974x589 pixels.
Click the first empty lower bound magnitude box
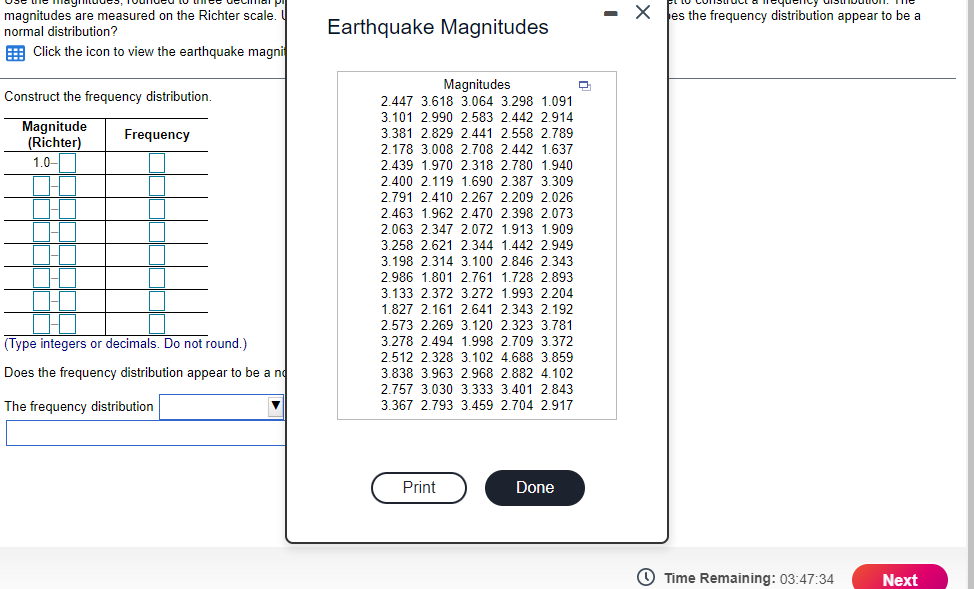(x=42, y=185)
